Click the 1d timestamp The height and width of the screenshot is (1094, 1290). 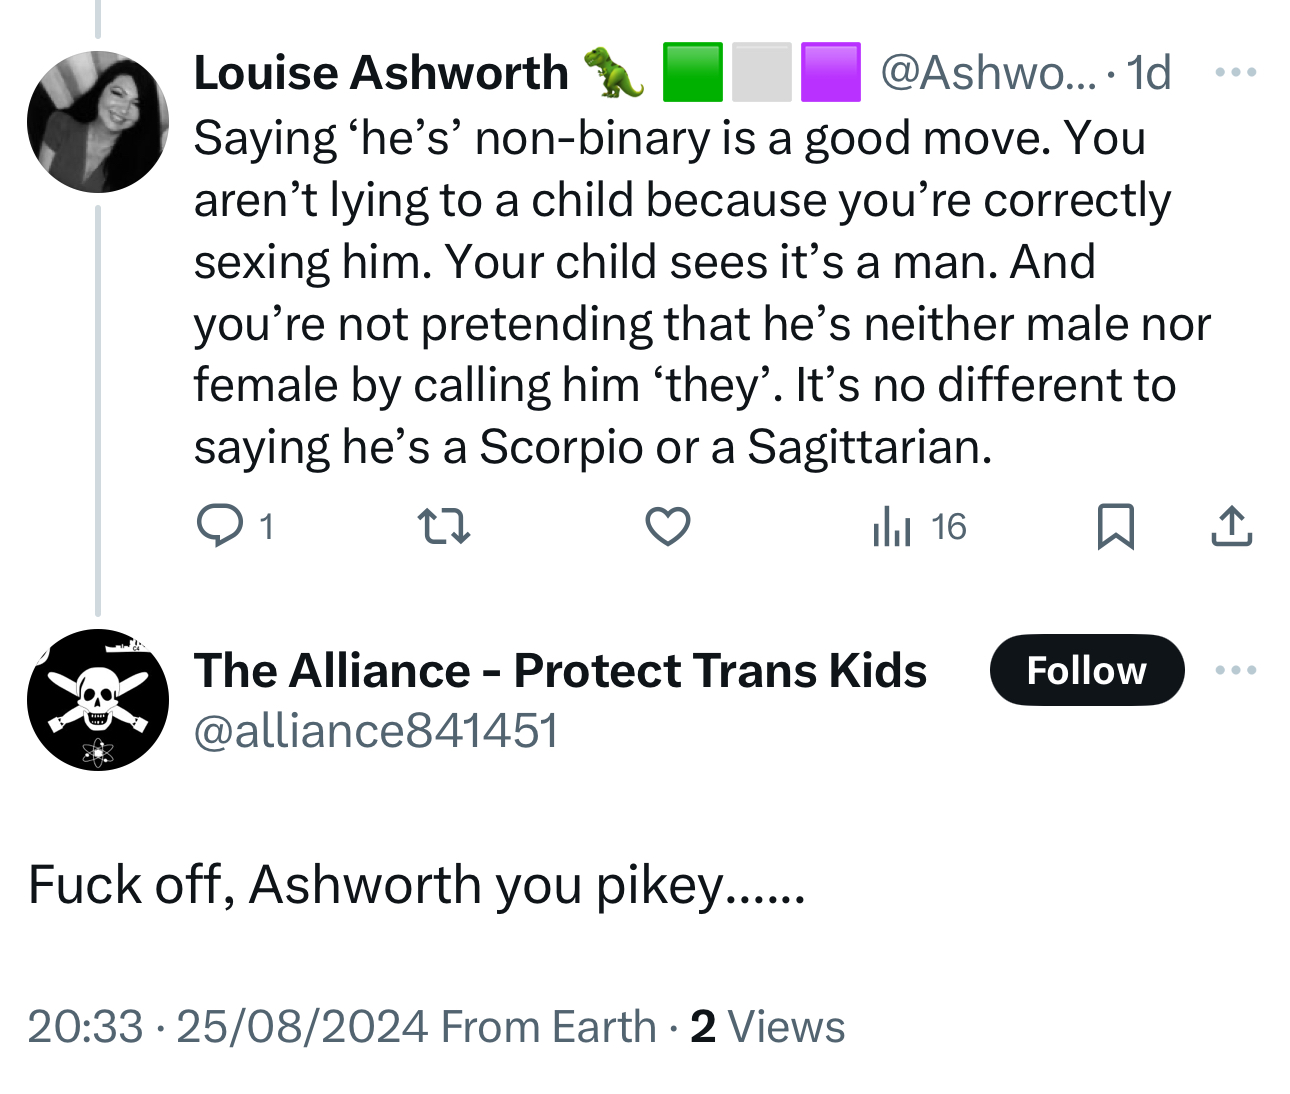[x=1149, y=73]
